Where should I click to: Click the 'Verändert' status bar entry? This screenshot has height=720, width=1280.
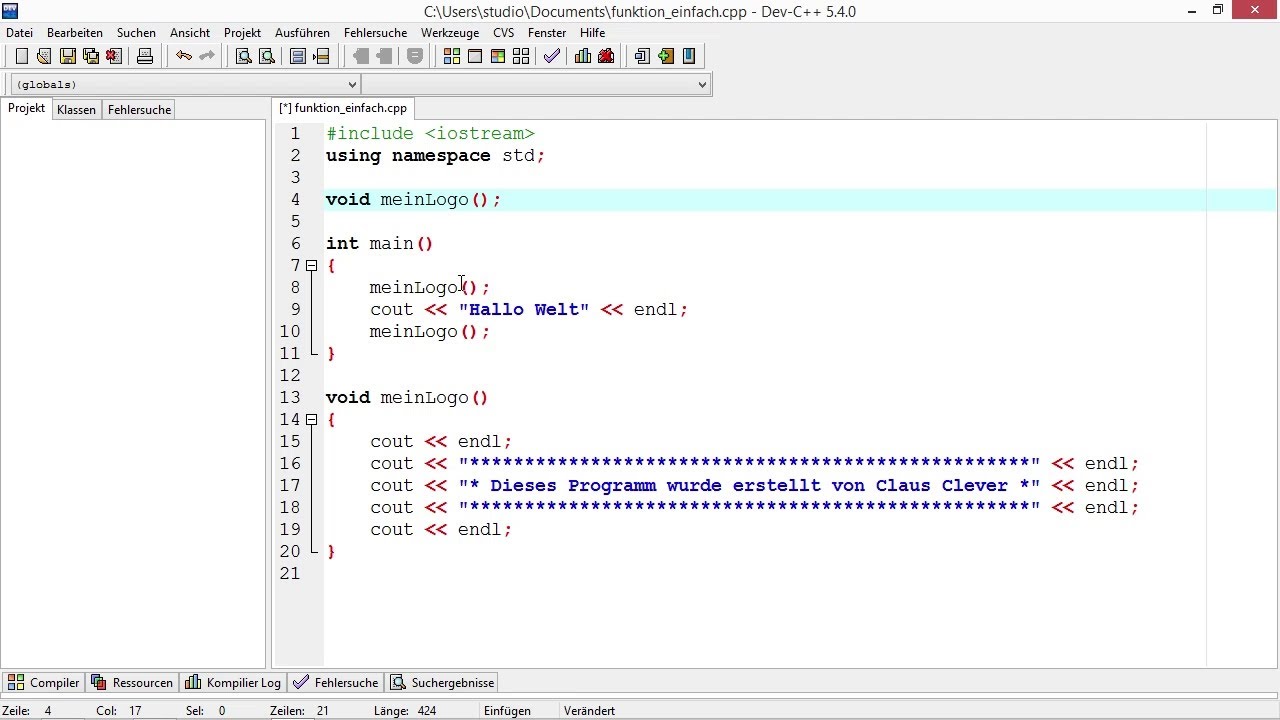(589, 711)
